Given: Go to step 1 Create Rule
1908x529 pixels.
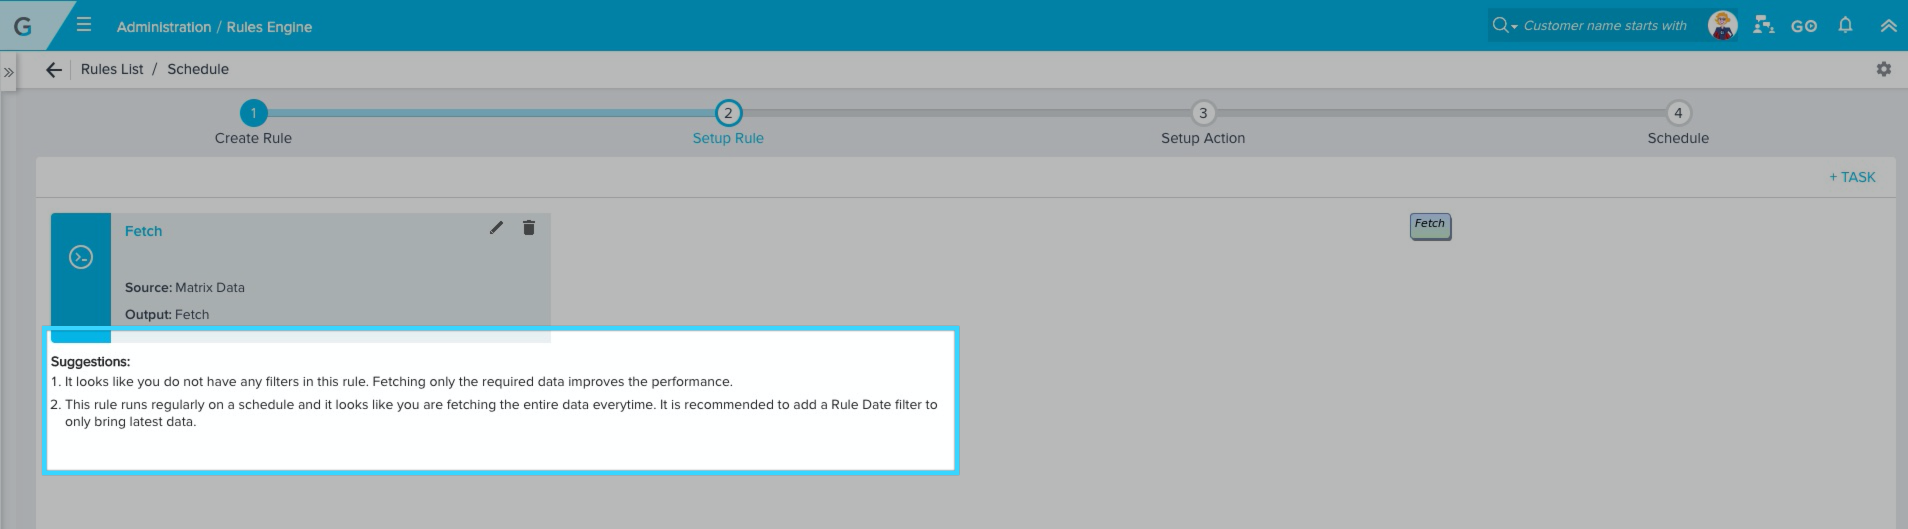Looking at the screenshot, I should click(x=253, y=113).
